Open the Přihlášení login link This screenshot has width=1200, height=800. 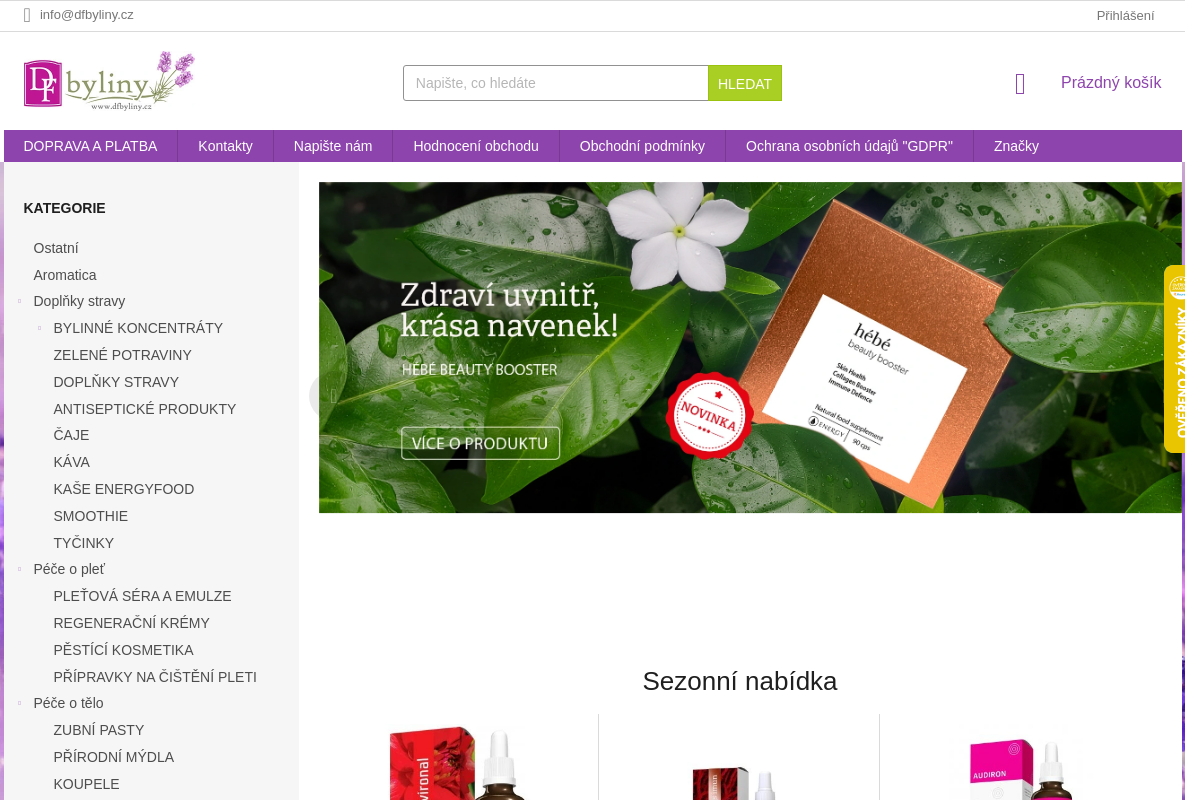(x=1125, y=15)
